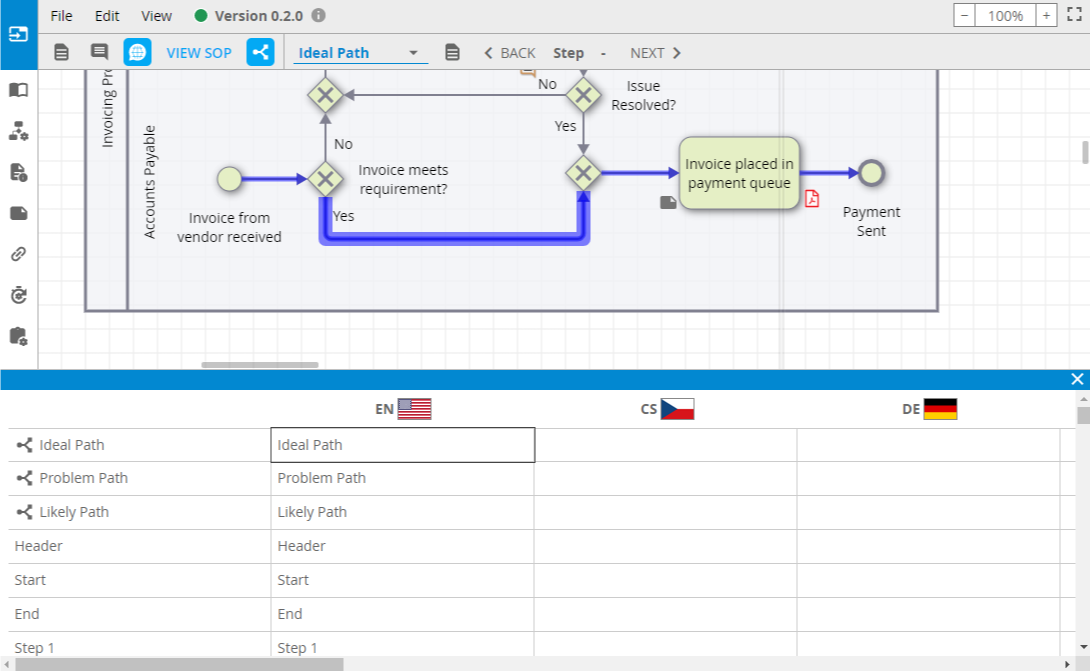The height and width of the screenshot is (671, 1090).
Task: Open the book icon in the sidebar
Action: (x=18, y=90)
